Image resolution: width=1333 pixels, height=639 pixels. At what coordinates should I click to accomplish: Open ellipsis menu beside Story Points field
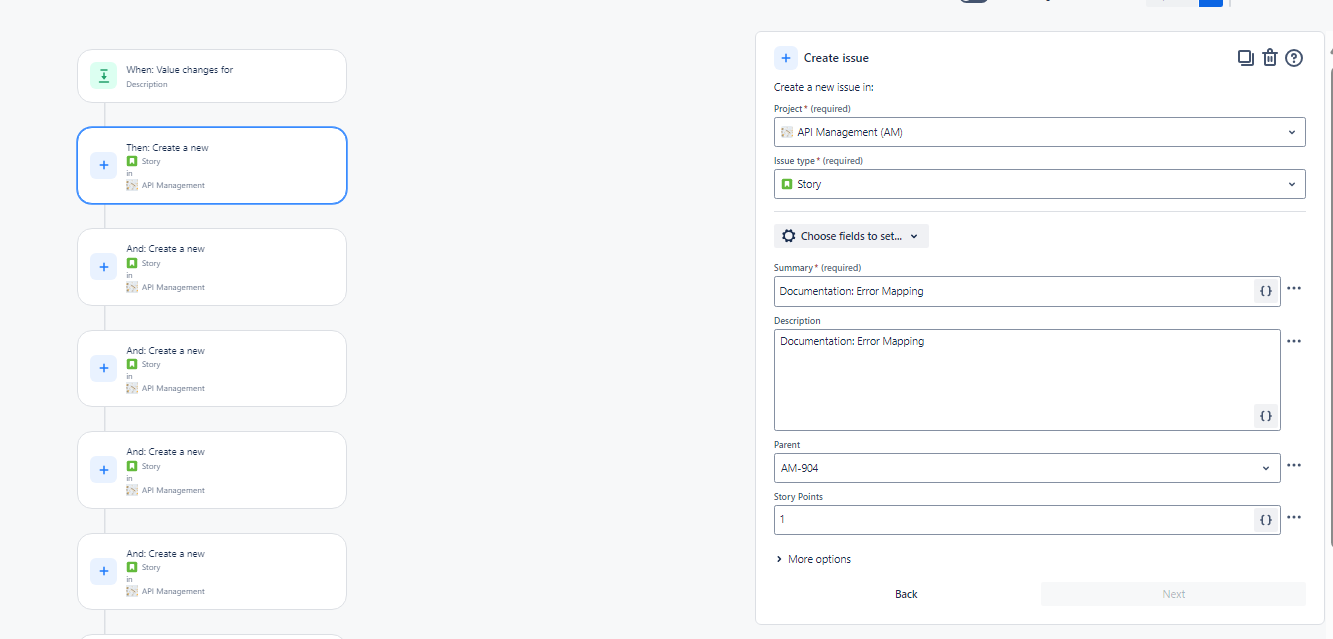1294,517
